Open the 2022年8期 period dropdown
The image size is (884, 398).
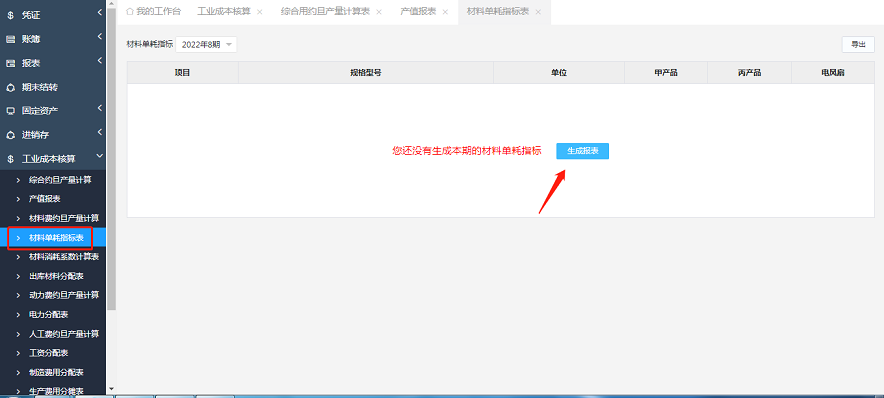[206, 45]
